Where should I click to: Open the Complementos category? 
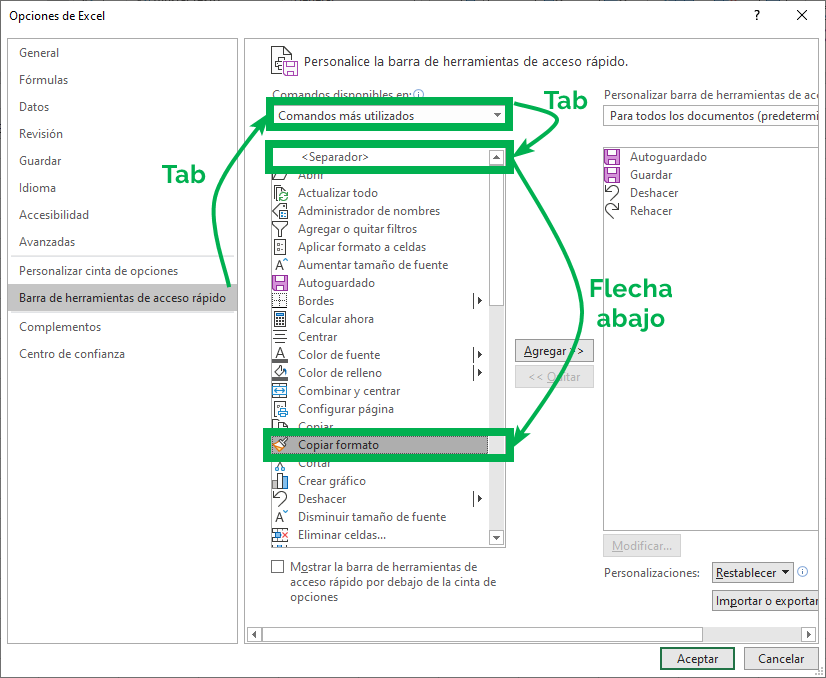(x=122, y=327)
